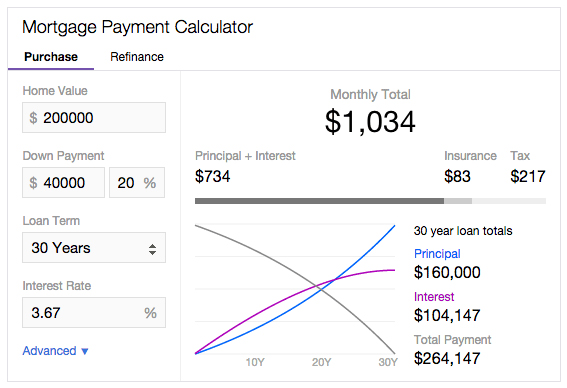Click the Advanced triangle arrow icon
The height and width of the screenshot is (388, 567).
coord(85,351)
